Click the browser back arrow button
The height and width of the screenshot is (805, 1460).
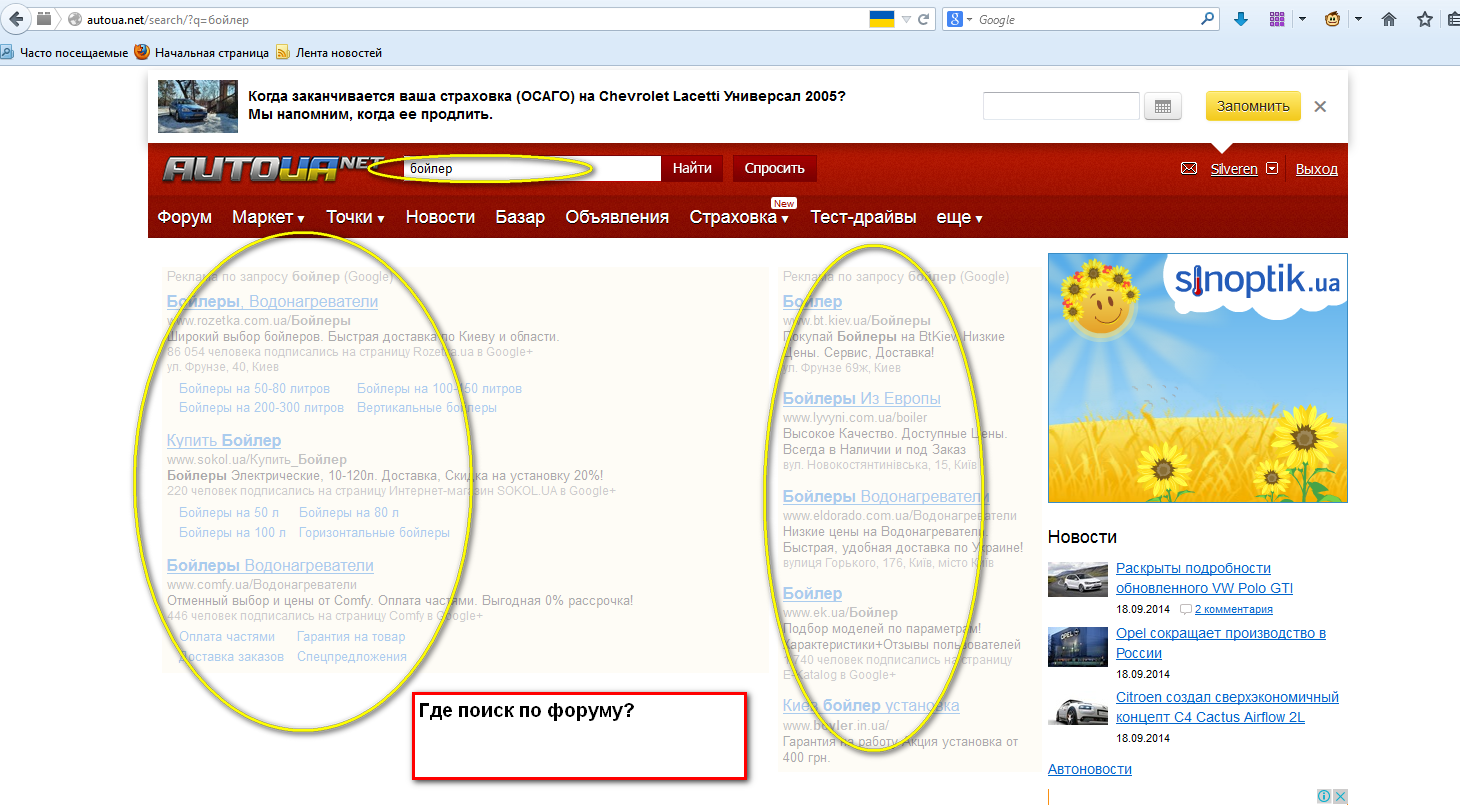(x=16, y=19)
